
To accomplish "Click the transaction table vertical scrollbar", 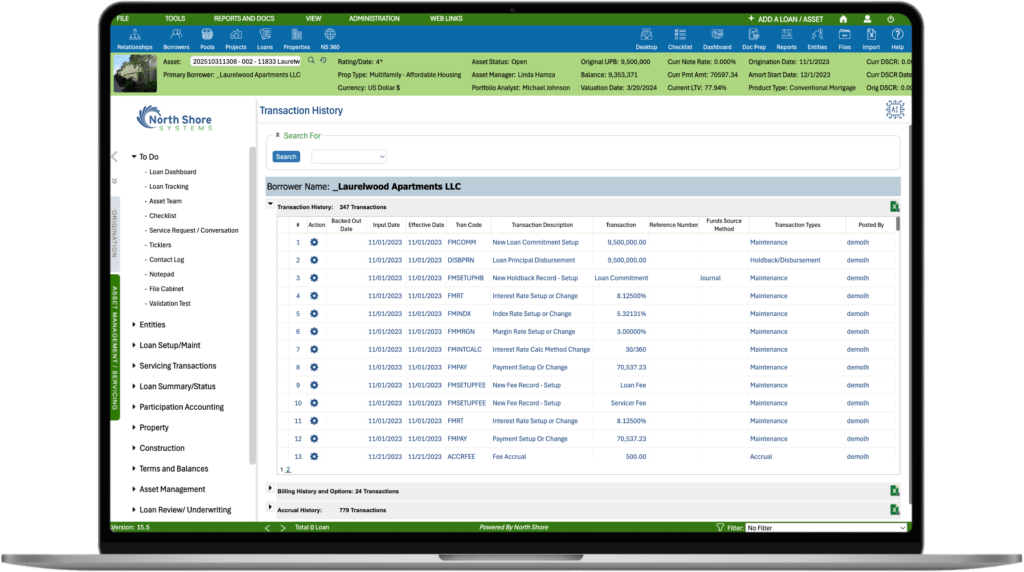I will click(x=898, y=223).
